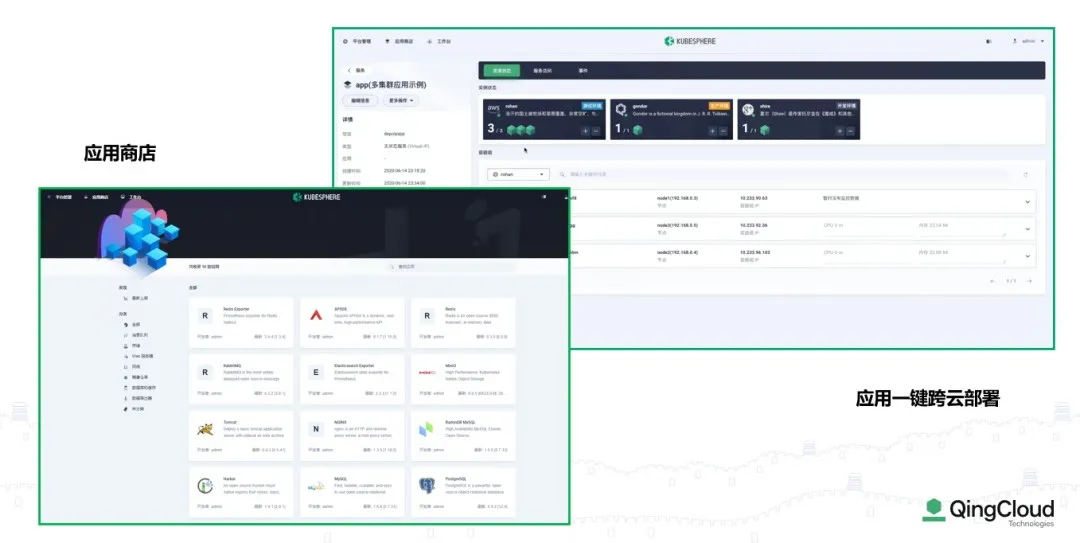Click the 编辑信息 button

click(x=360, y=101)
